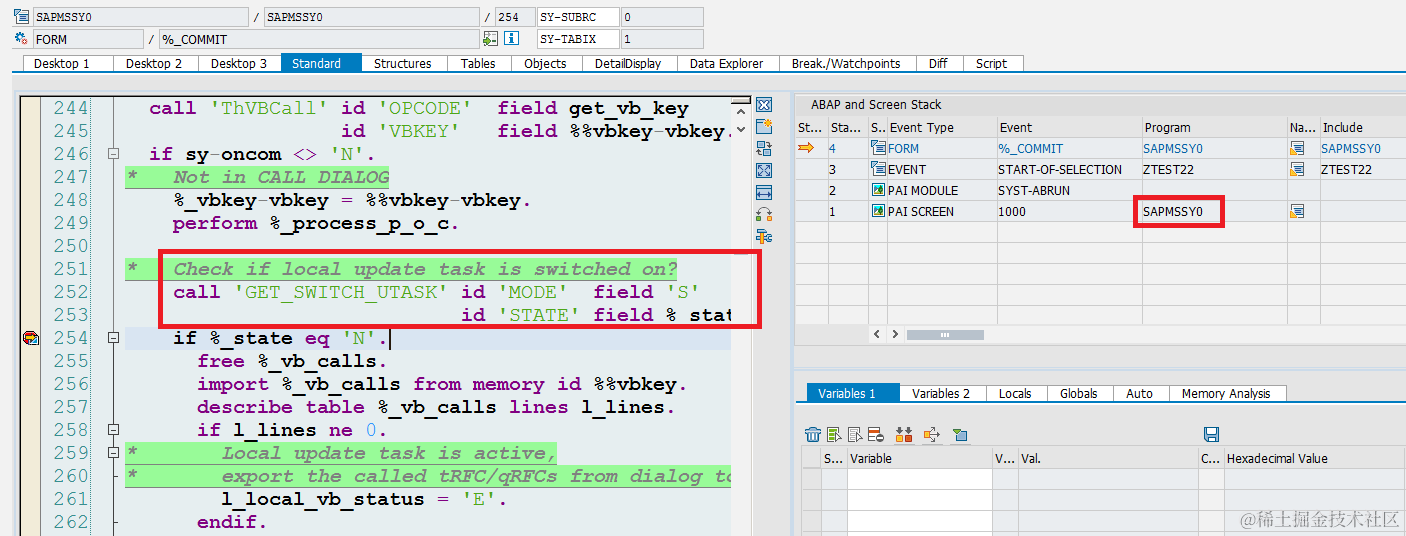Image resolution: width=1406 pixels, height=536 pixels.
Task: Click the horizontal maximize icon beside editor
Action: click(764, 192)
